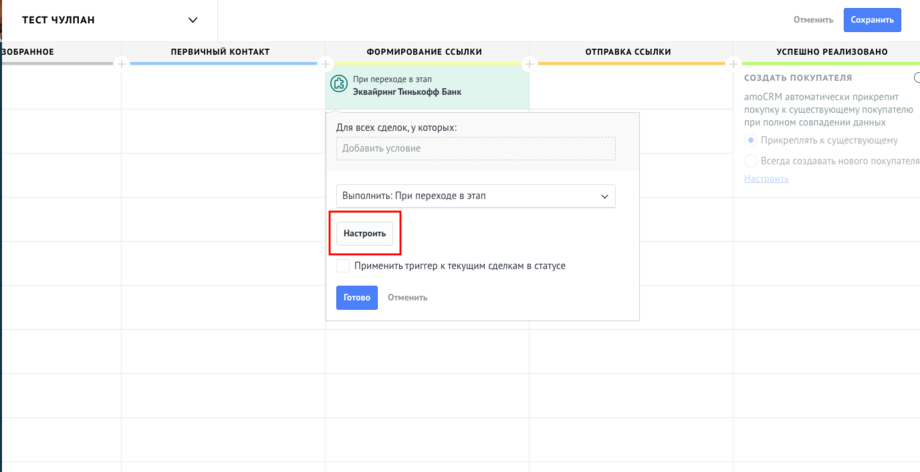This screenshot has height=472, width=920.
Task: Click the Создать покупателя heading
Action: tap(798, 78)
